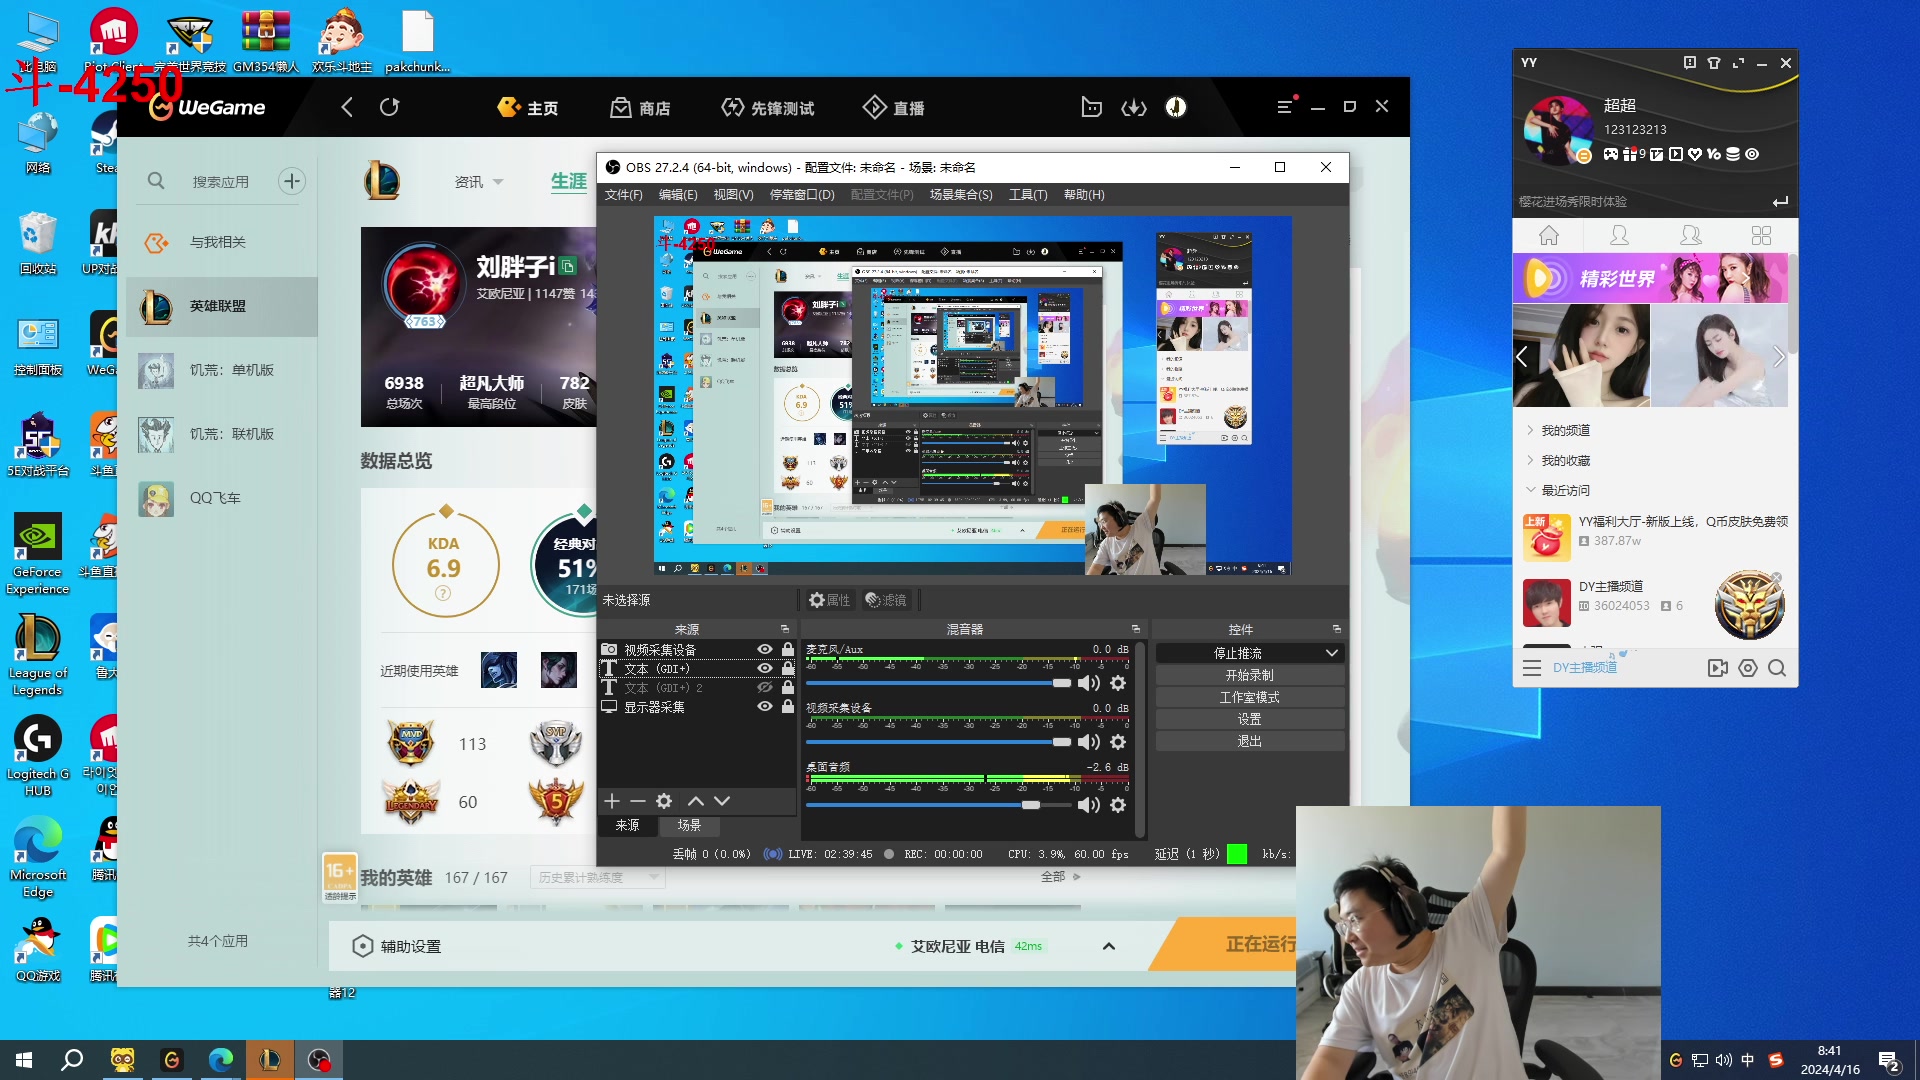Hide the 显示器采集 source
Image resolution: width=1920 pixels, height=1080 pixels.
coord(765,706)
